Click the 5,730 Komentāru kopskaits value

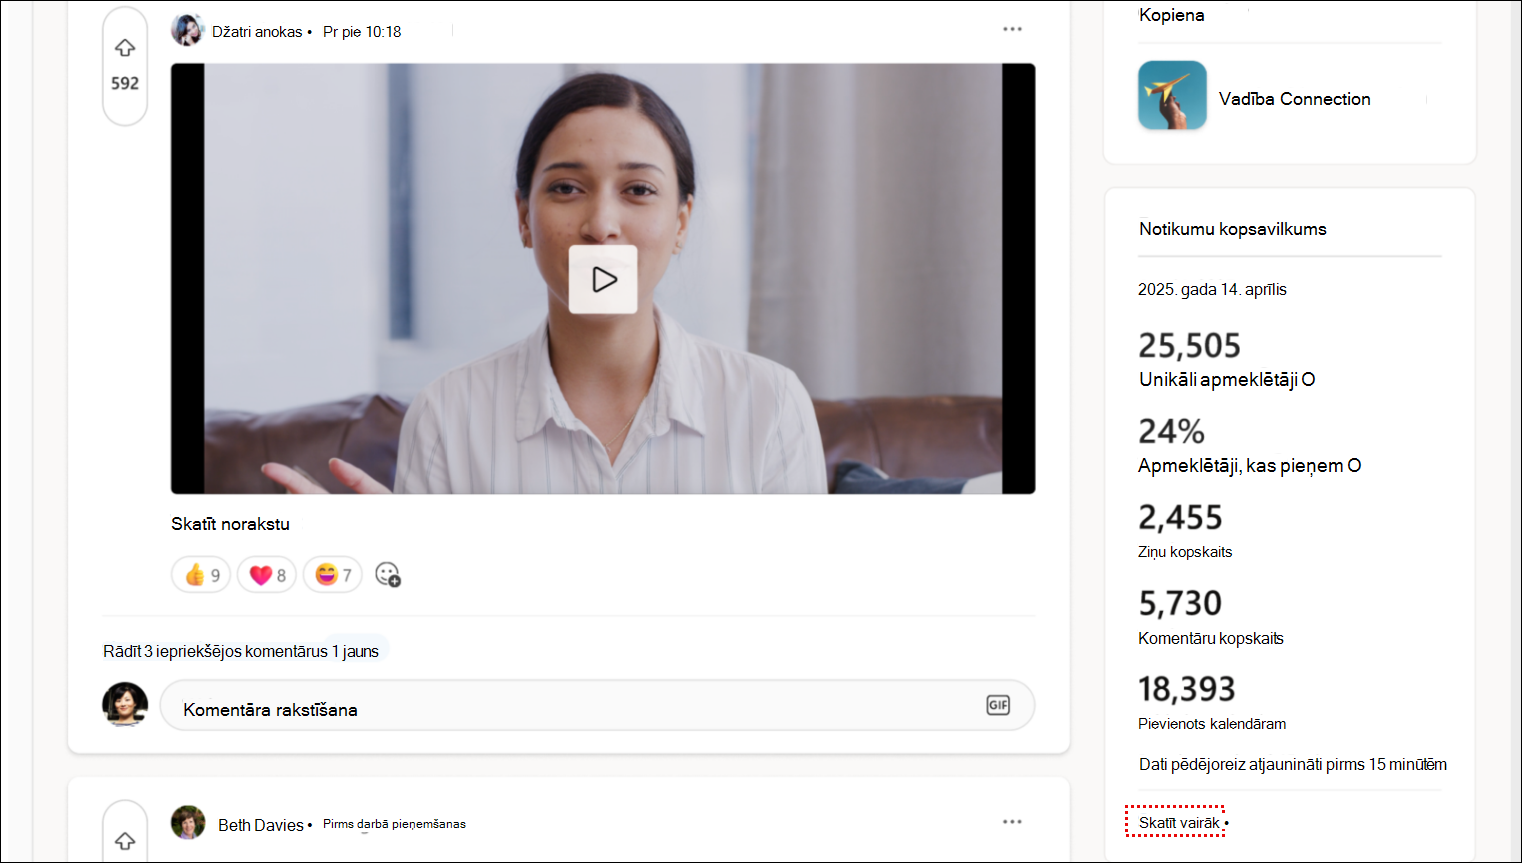click(1180, 604)
